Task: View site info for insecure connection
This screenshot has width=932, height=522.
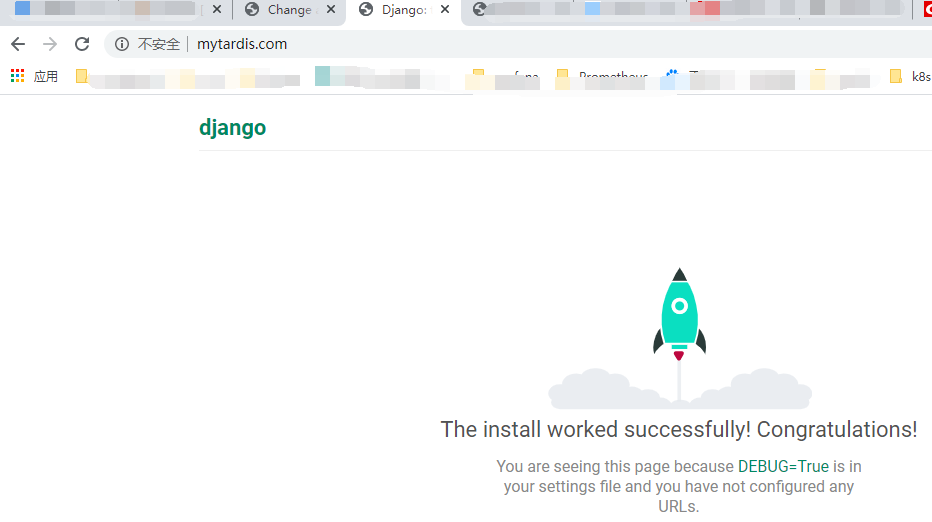Action: [122, 44]
